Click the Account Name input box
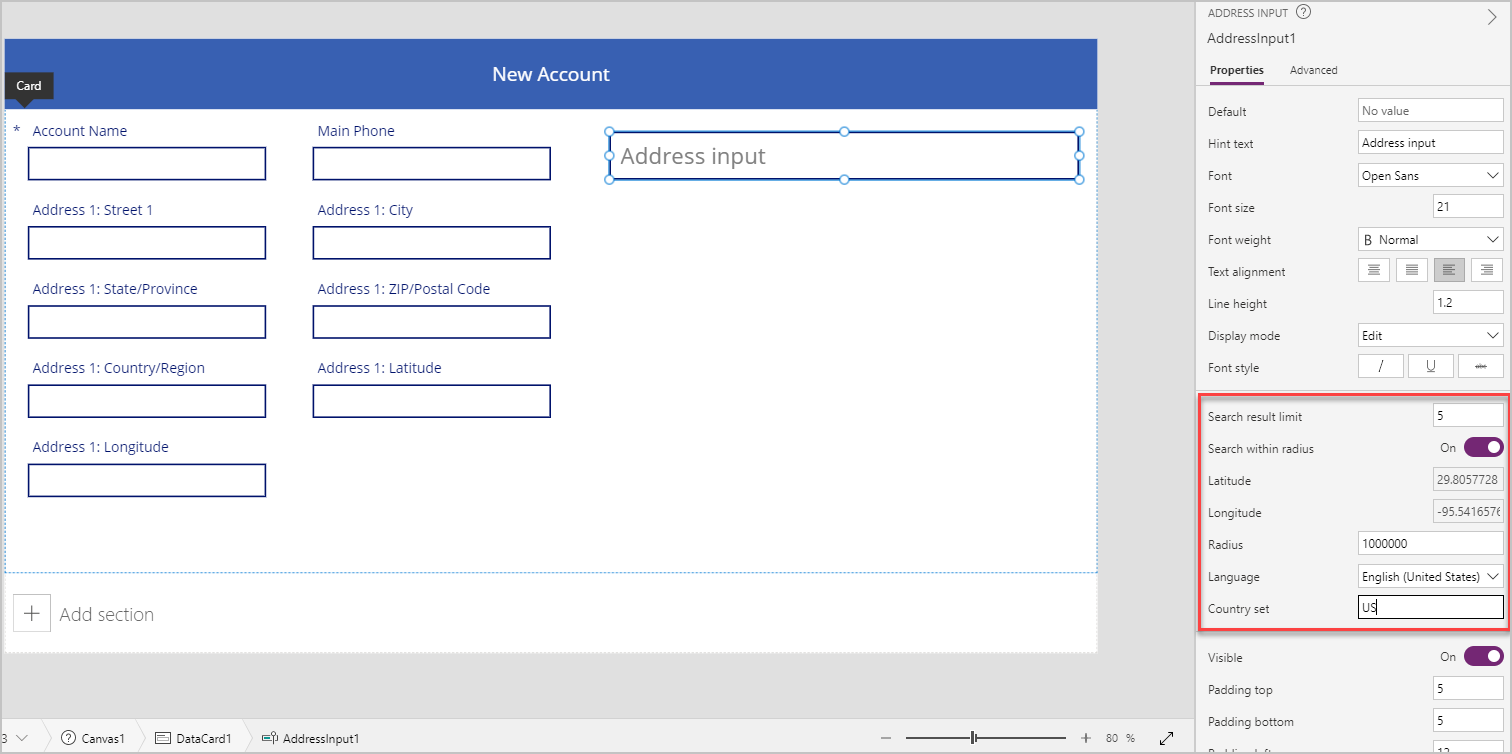This screenshot has height=754, width=1512. point(147,164)
